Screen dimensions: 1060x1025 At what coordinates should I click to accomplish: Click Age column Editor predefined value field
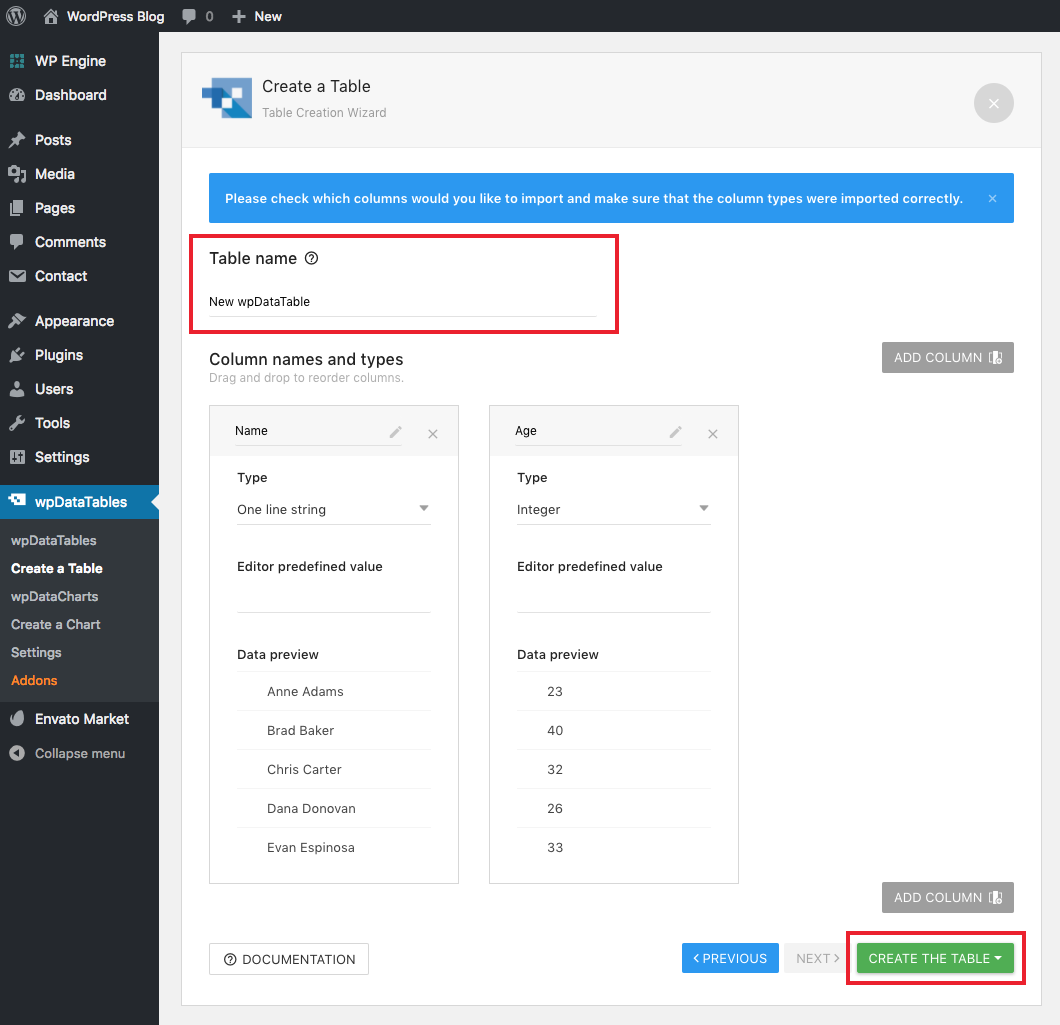click(613, 598)
